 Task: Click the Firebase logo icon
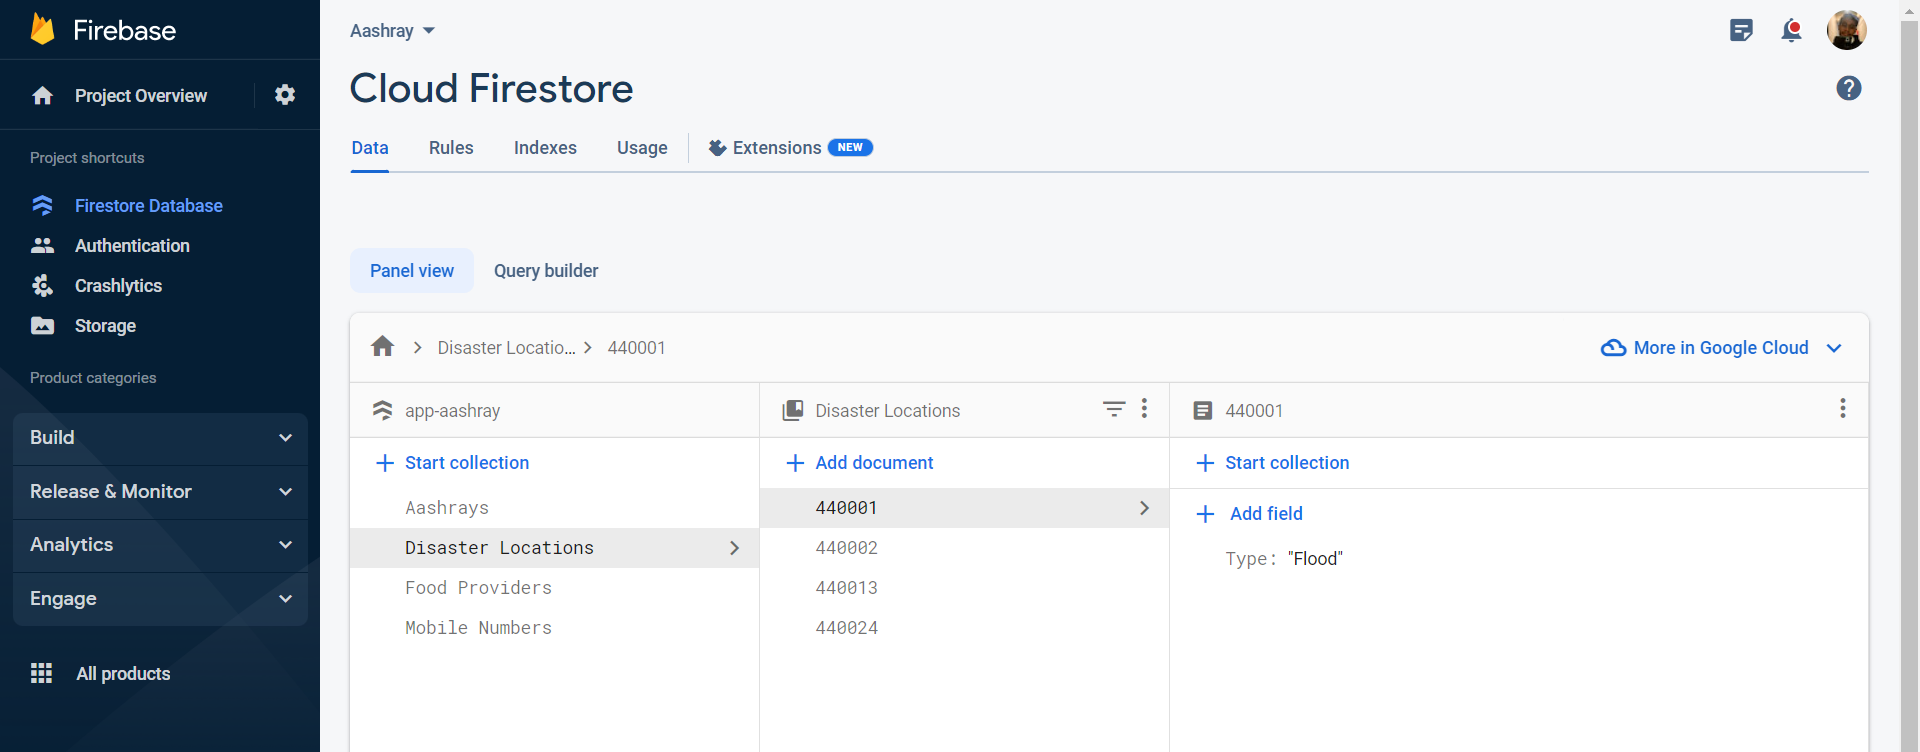point(42,29)
